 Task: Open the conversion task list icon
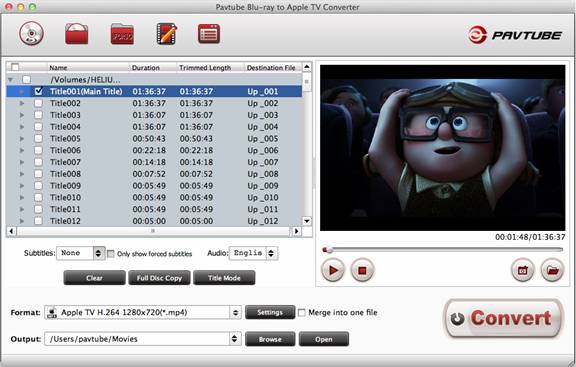click(209, 34)
